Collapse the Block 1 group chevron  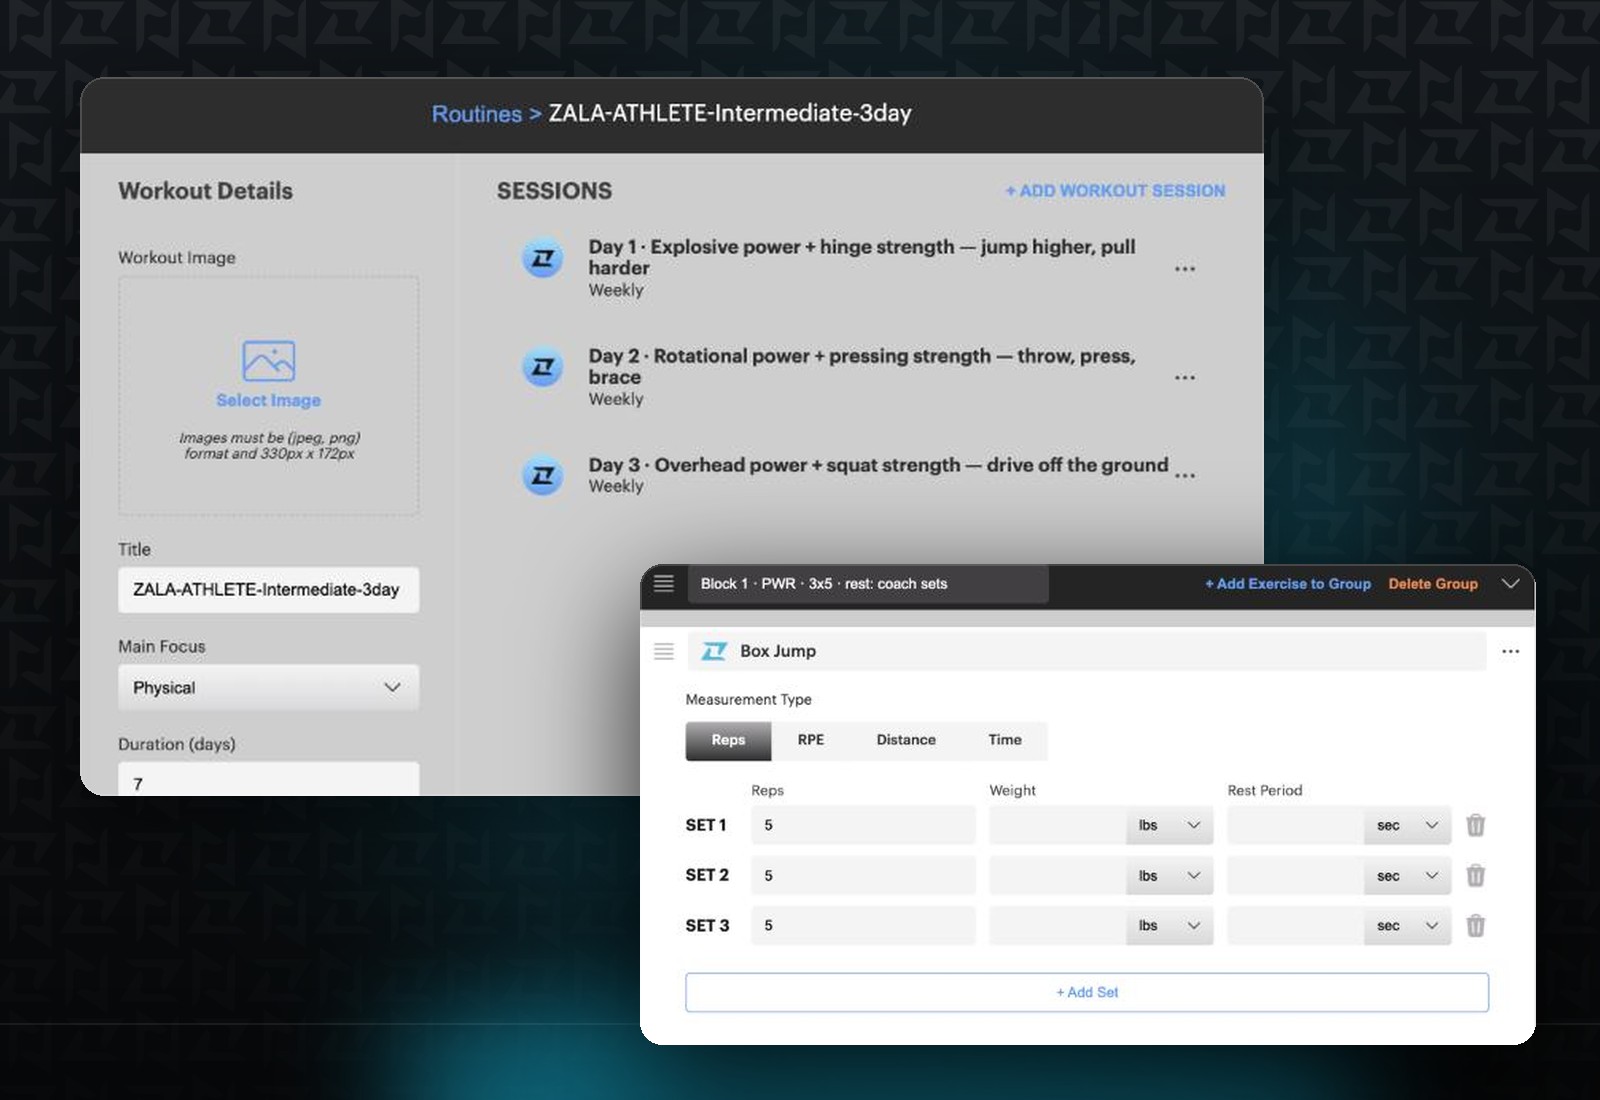(x=1510, y=583)
